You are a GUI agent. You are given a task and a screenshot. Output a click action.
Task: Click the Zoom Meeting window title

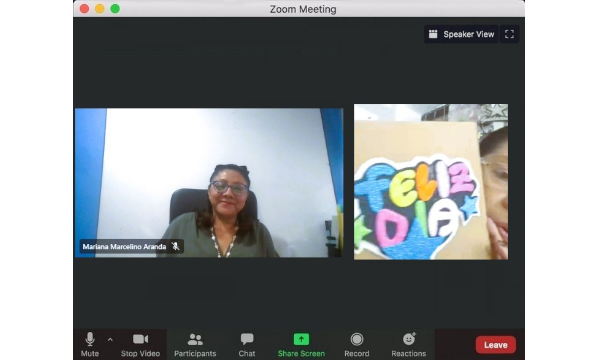[x=303, y=9]
